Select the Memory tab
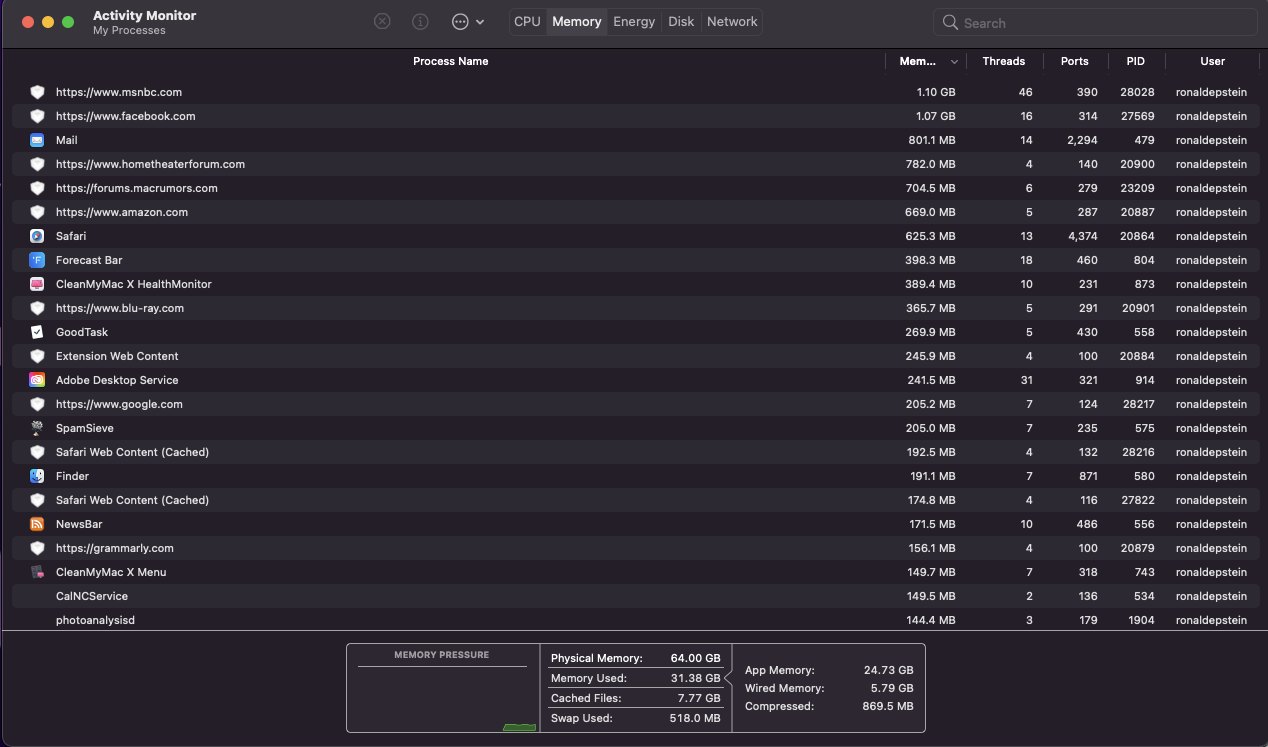The image size is (1268, 747). click(577, 21)
